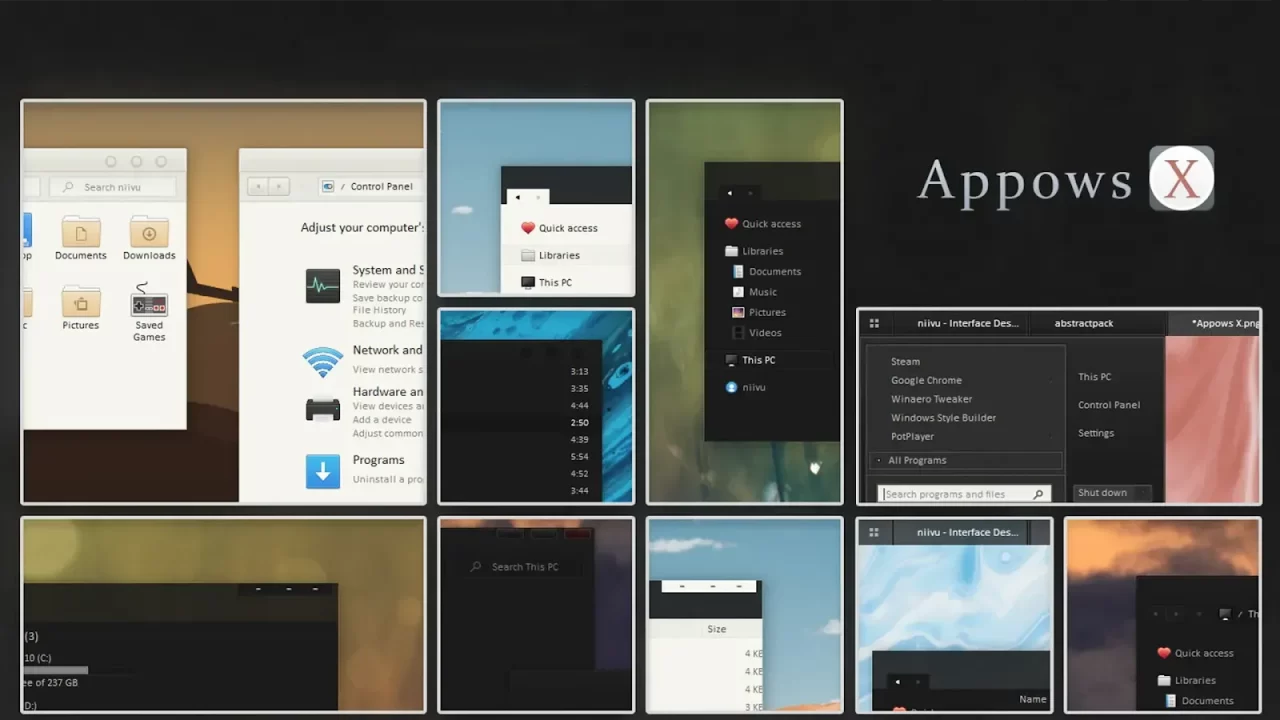Image resolution: width=1280 pixels, height=720 pixels.
Task: Open the Downloads folder icon
Action: (149, 232)
